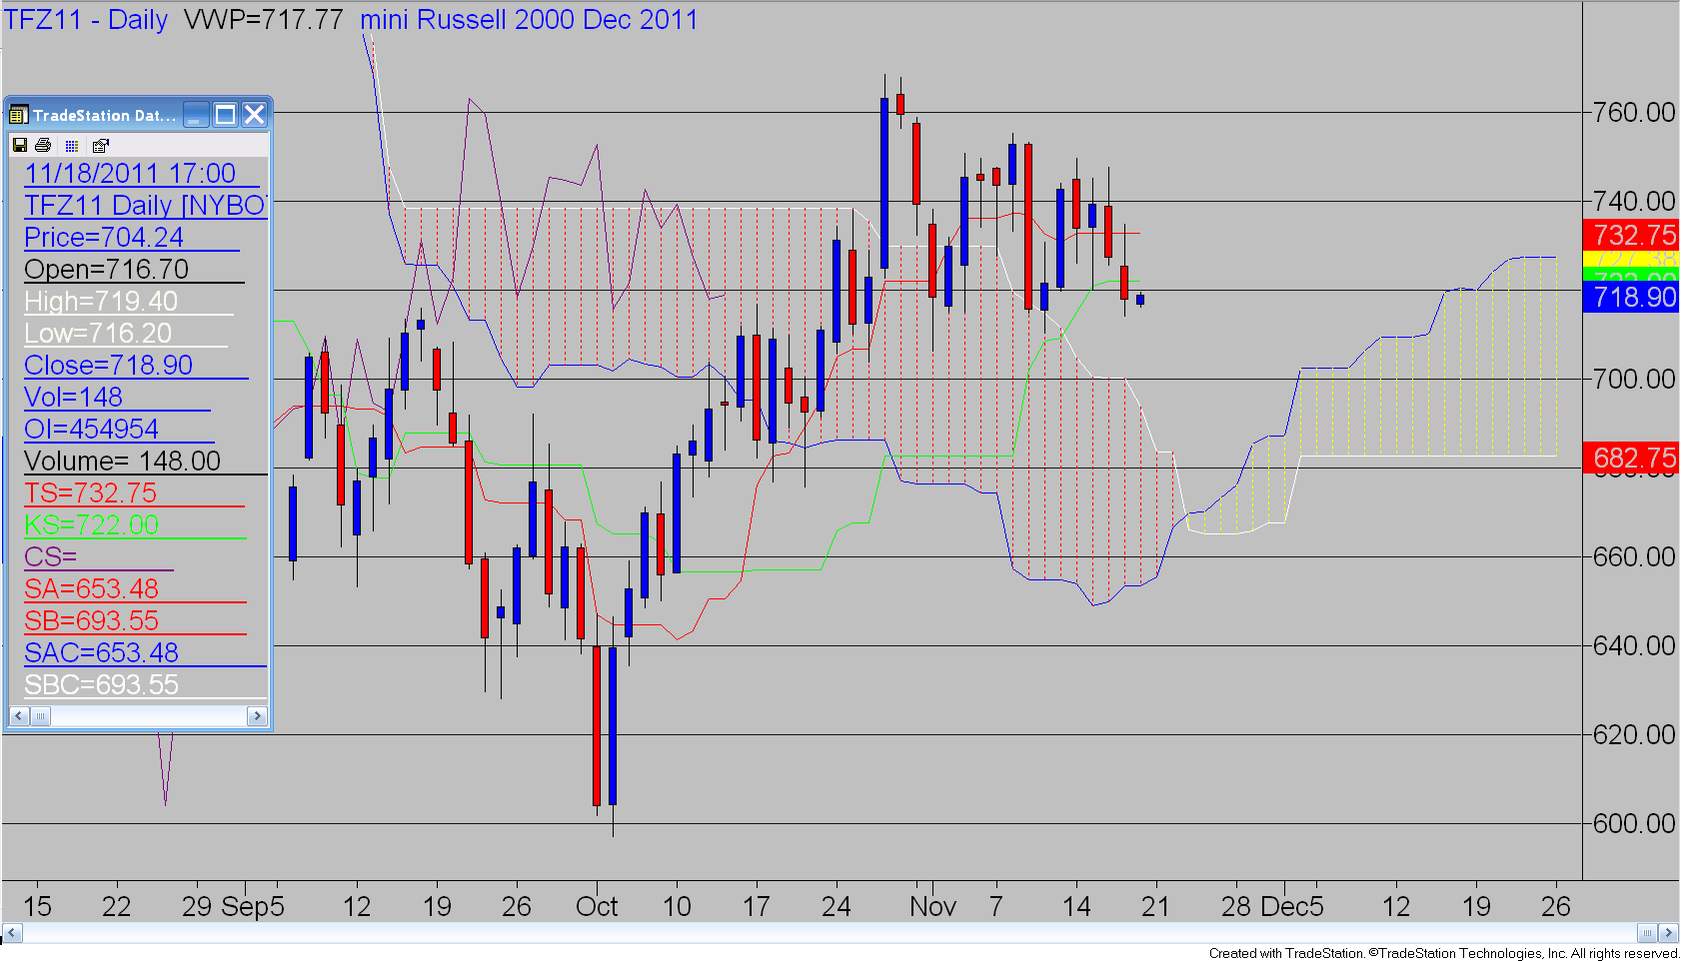Screen dimensions: 1681x961
Task: Click the 620.00 price axis label
Action: pos(1634,735)
